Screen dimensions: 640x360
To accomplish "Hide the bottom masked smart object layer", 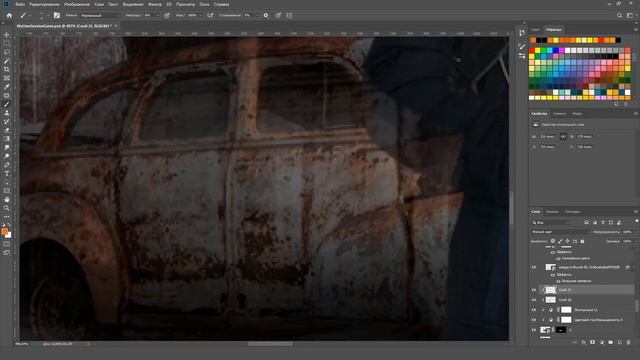I will 534,330.
